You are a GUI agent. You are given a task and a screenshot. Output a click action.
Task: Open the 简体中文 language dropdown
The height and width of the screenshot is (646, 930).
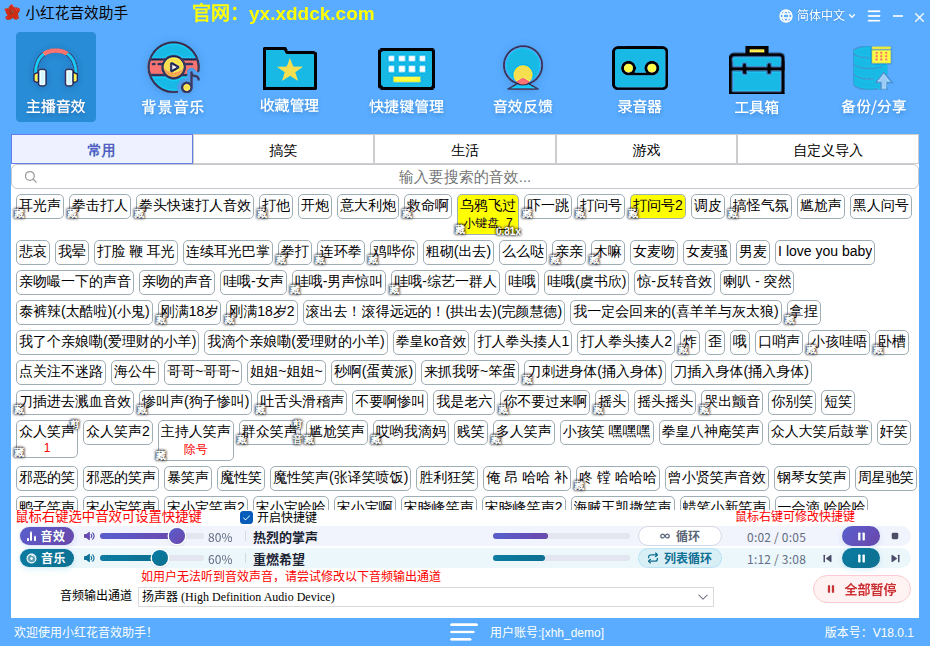pos(817,15)
